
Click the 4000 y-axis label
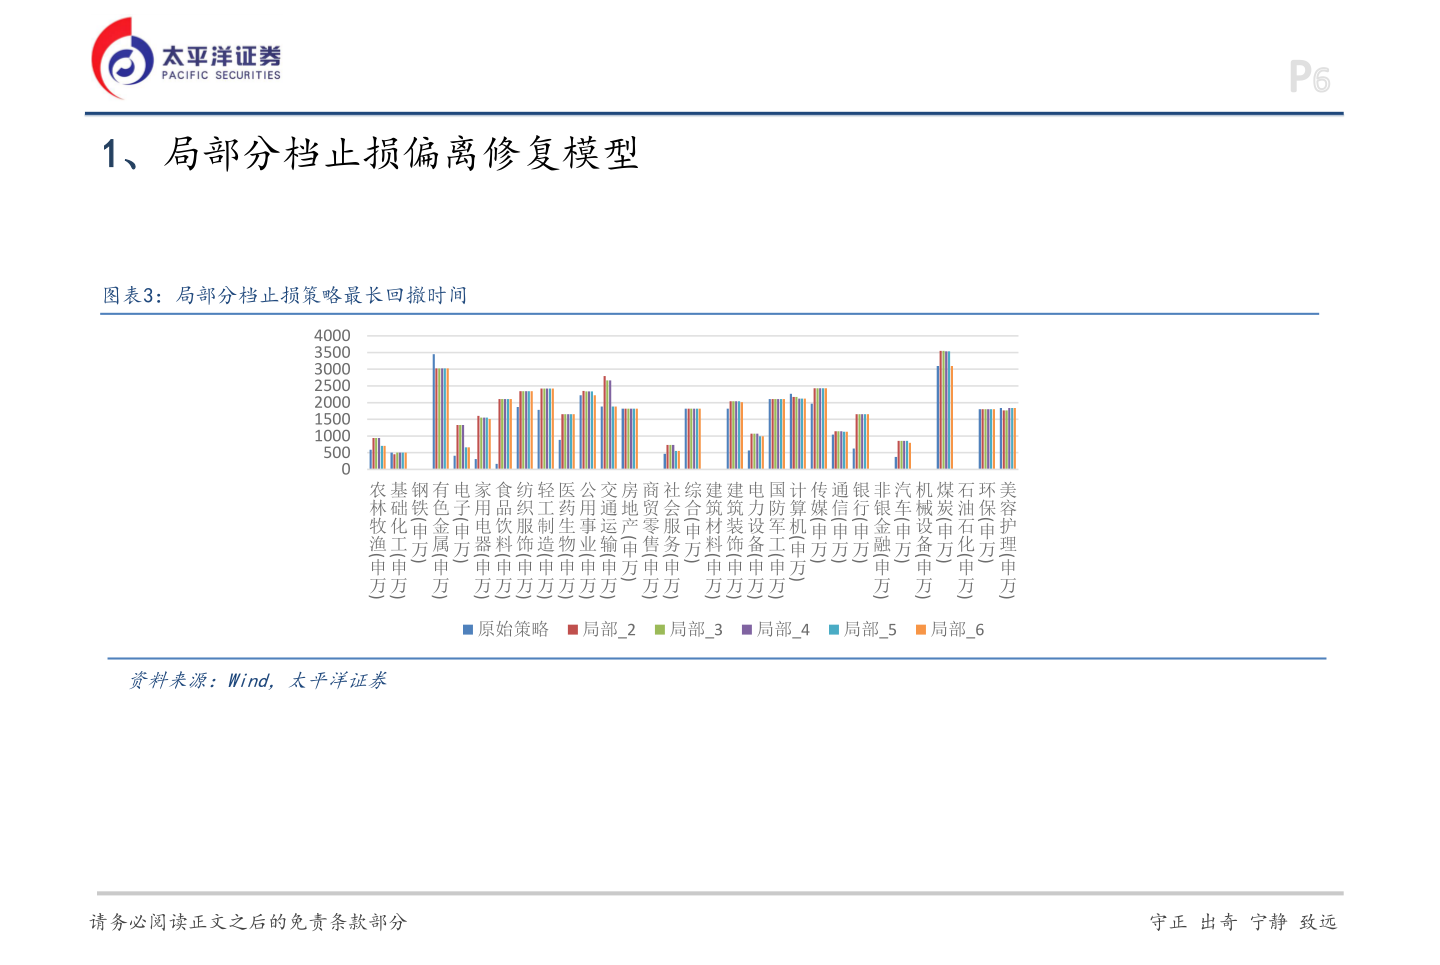pyautogui.click(x=332, y=336)
